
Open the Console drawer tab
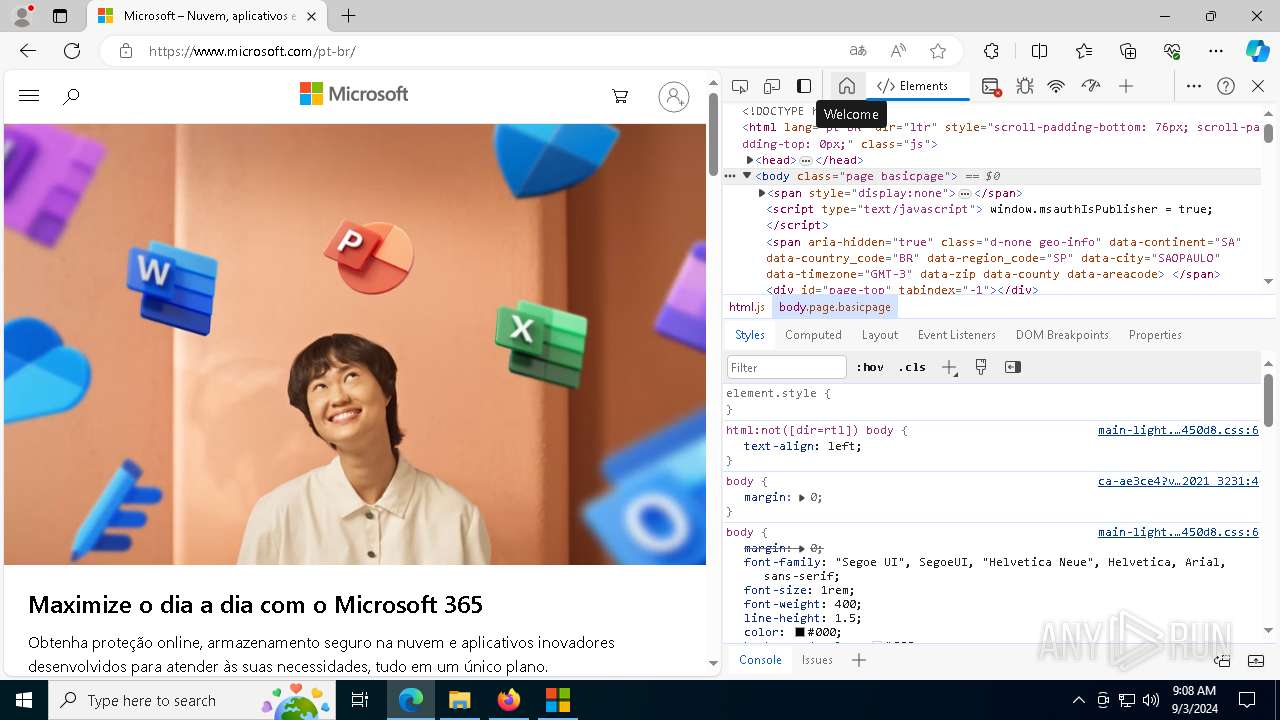(x=760, y=660)
